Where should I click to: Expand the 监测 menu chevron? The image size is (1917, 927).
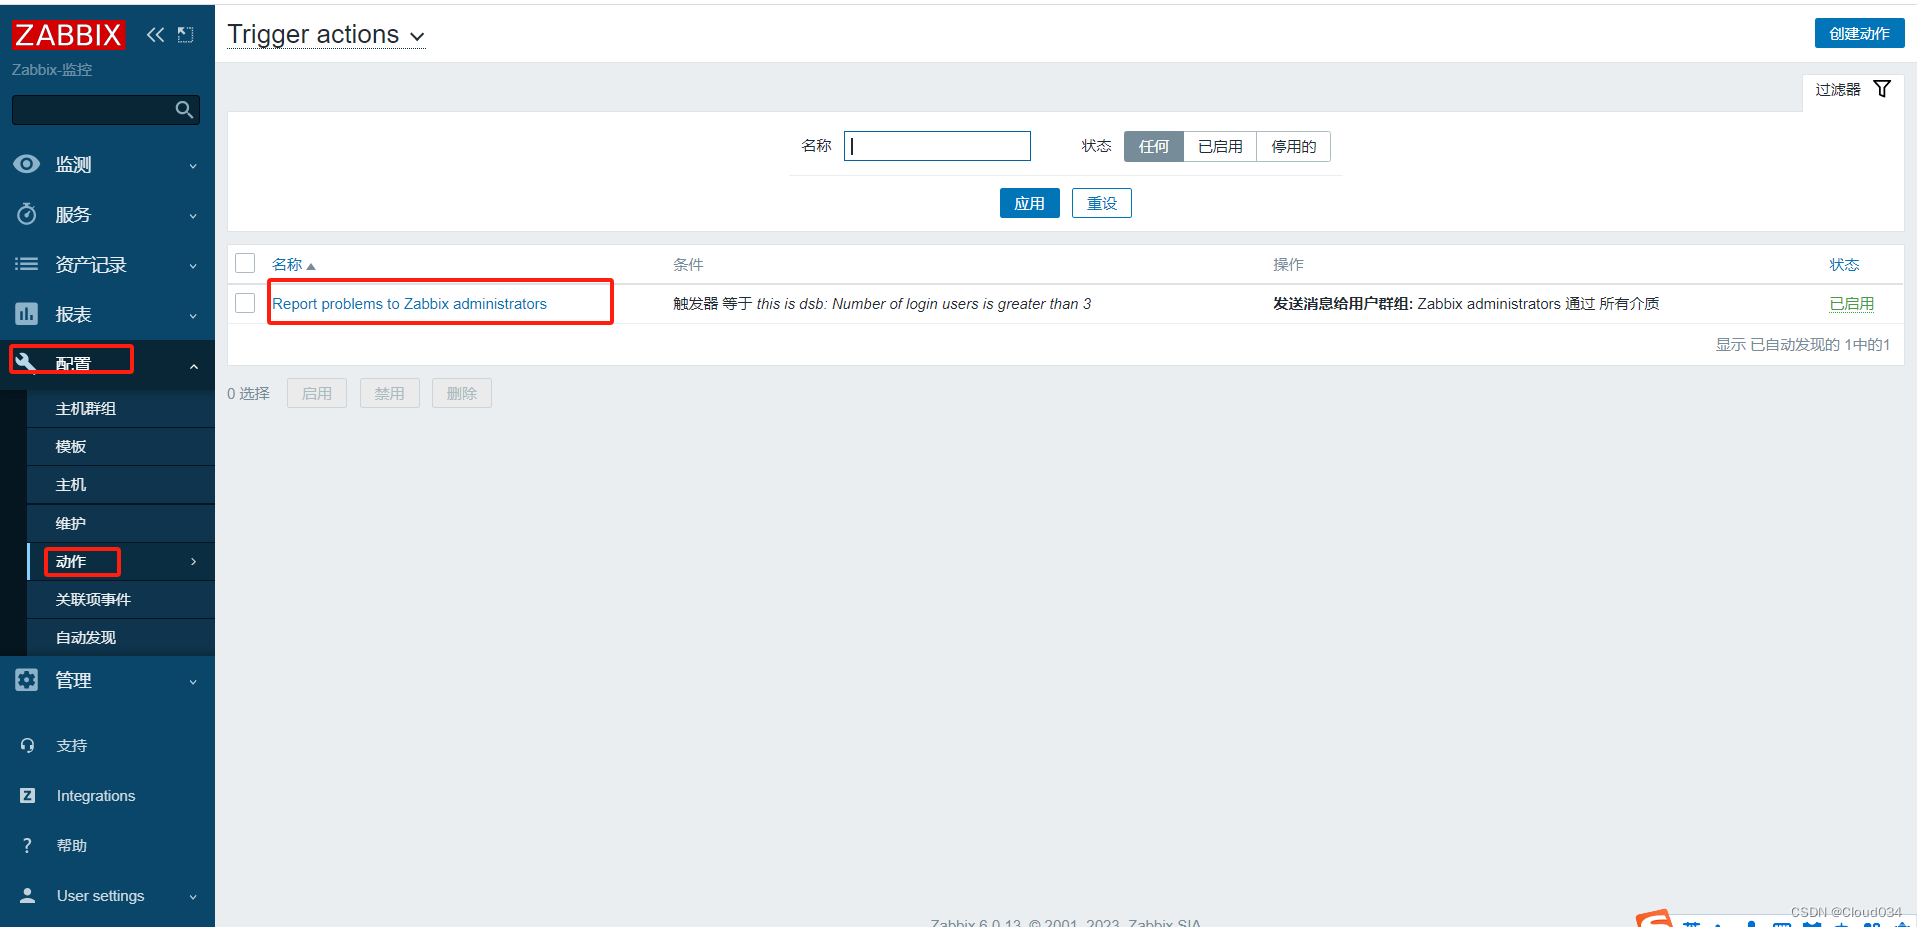click(193, 166)
